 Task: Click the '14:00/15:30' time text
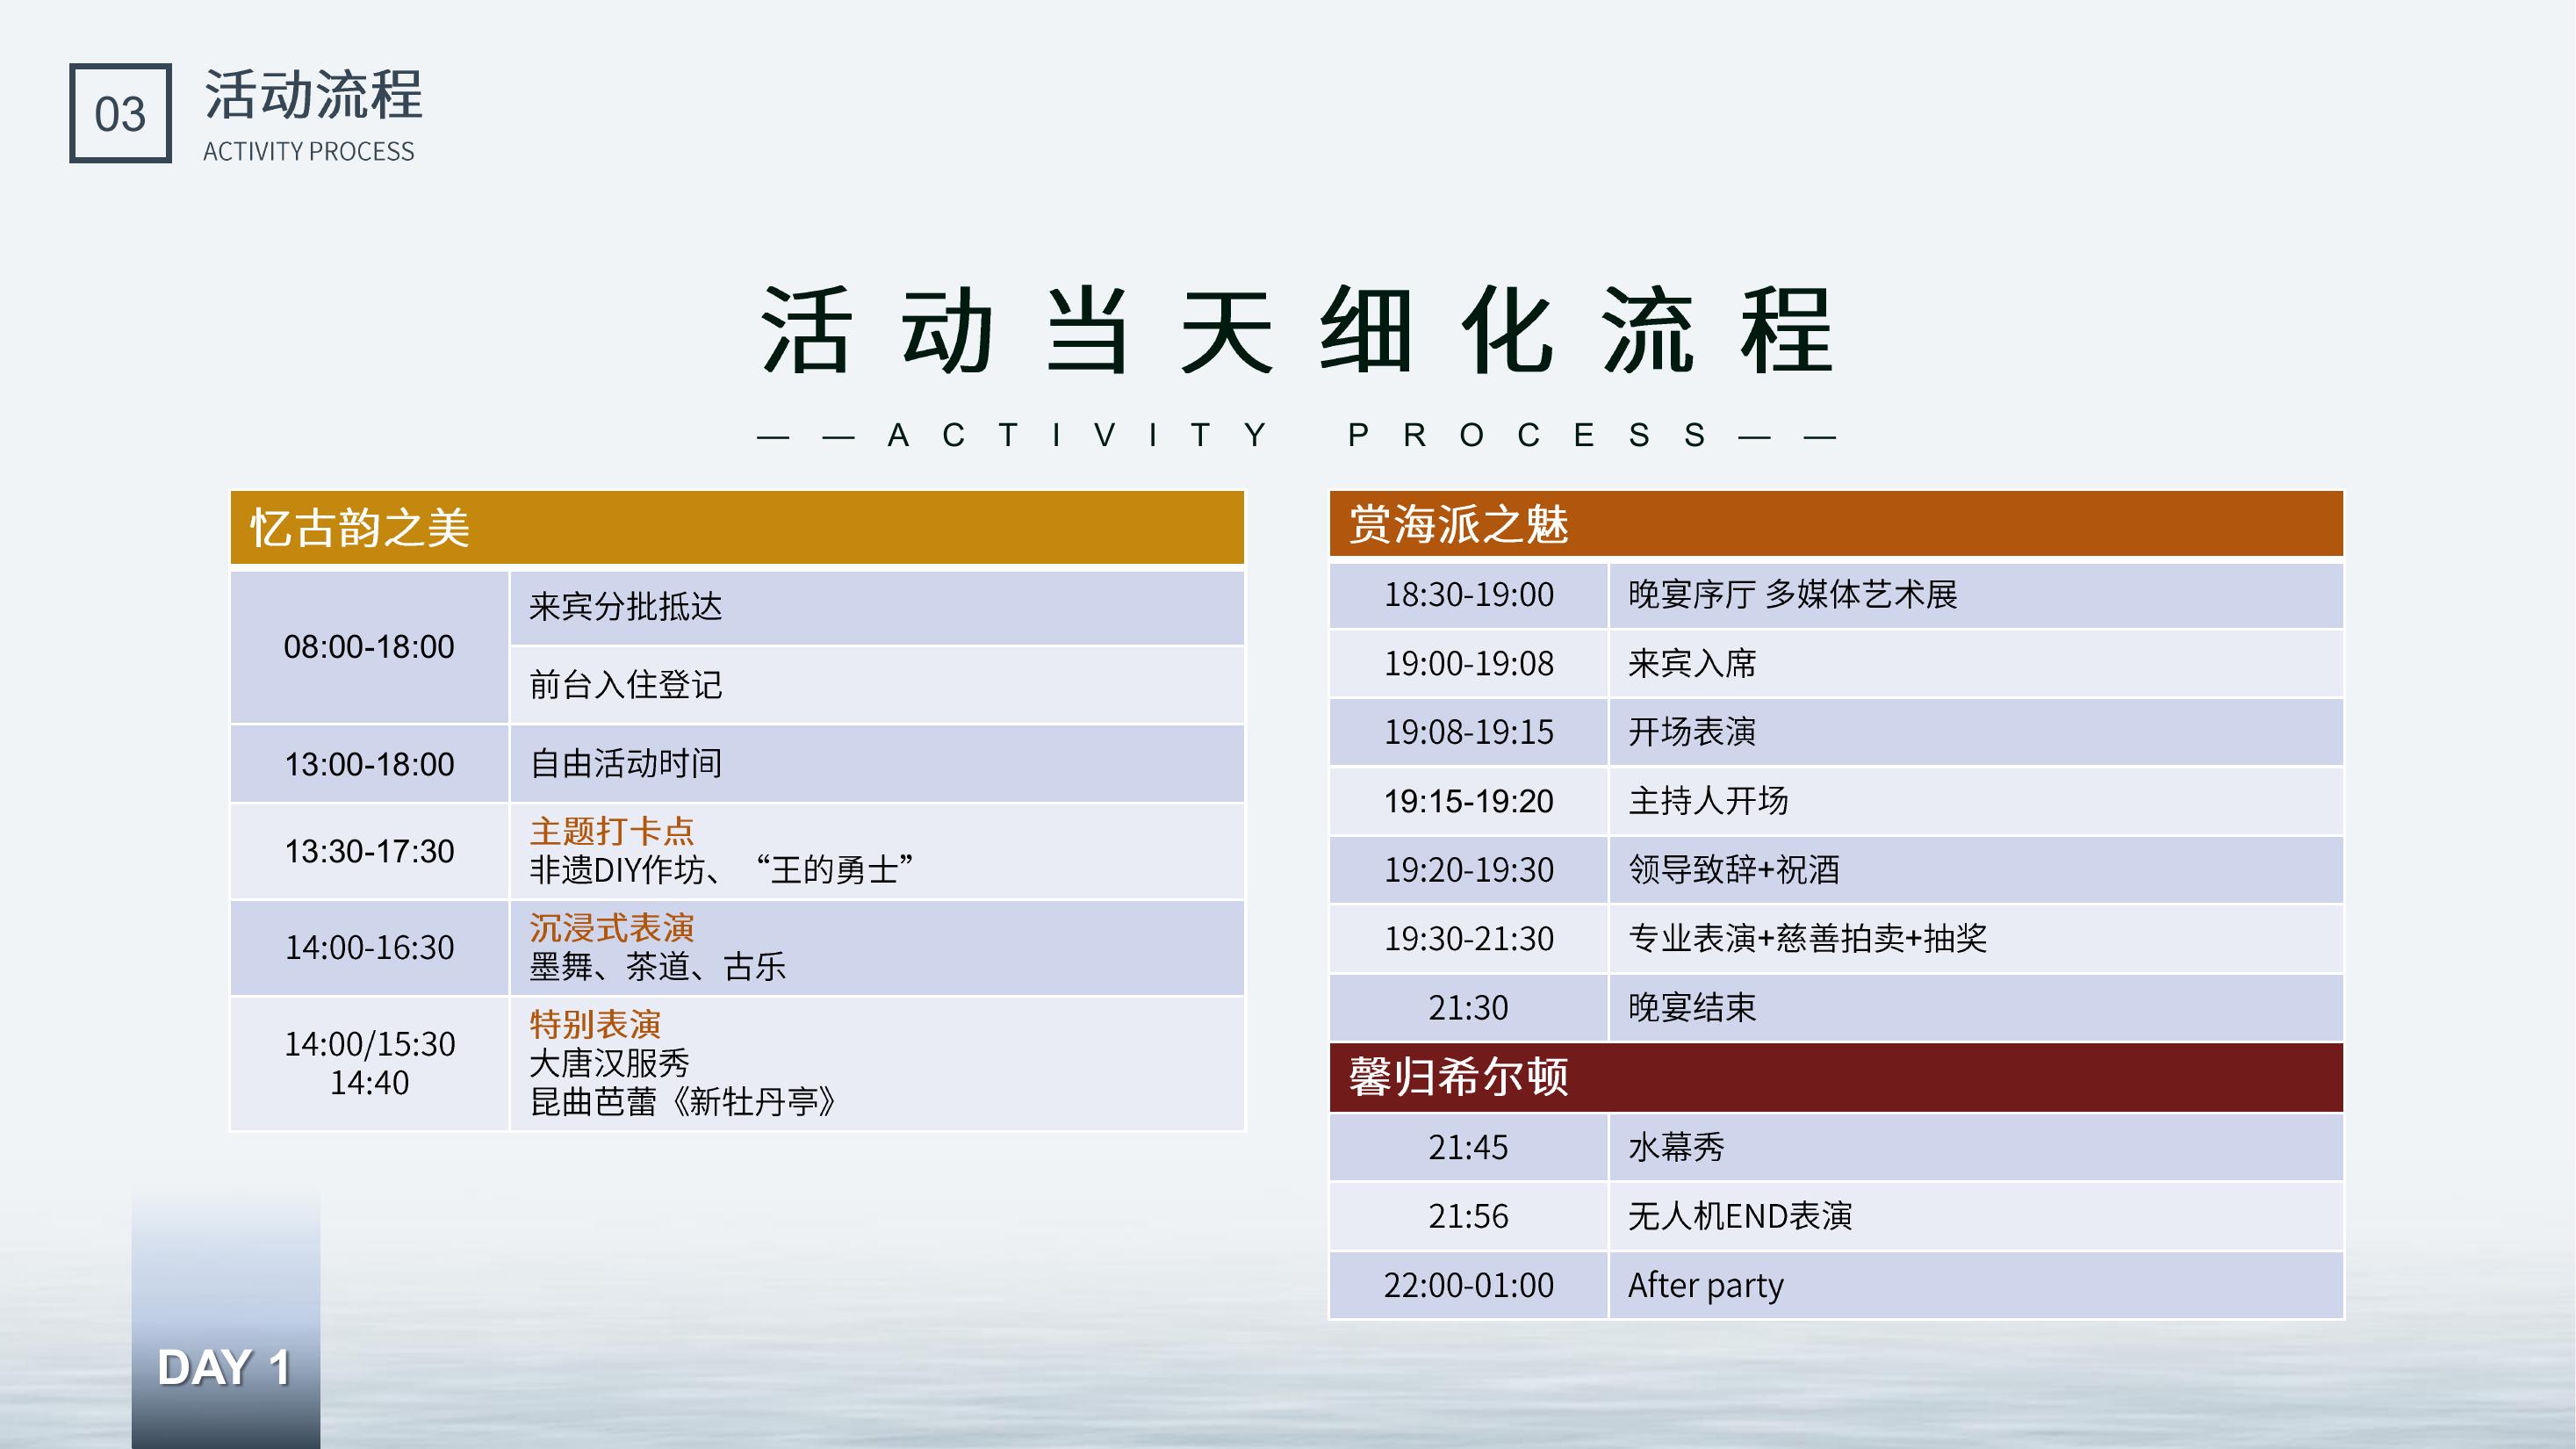coord(369,1044)
